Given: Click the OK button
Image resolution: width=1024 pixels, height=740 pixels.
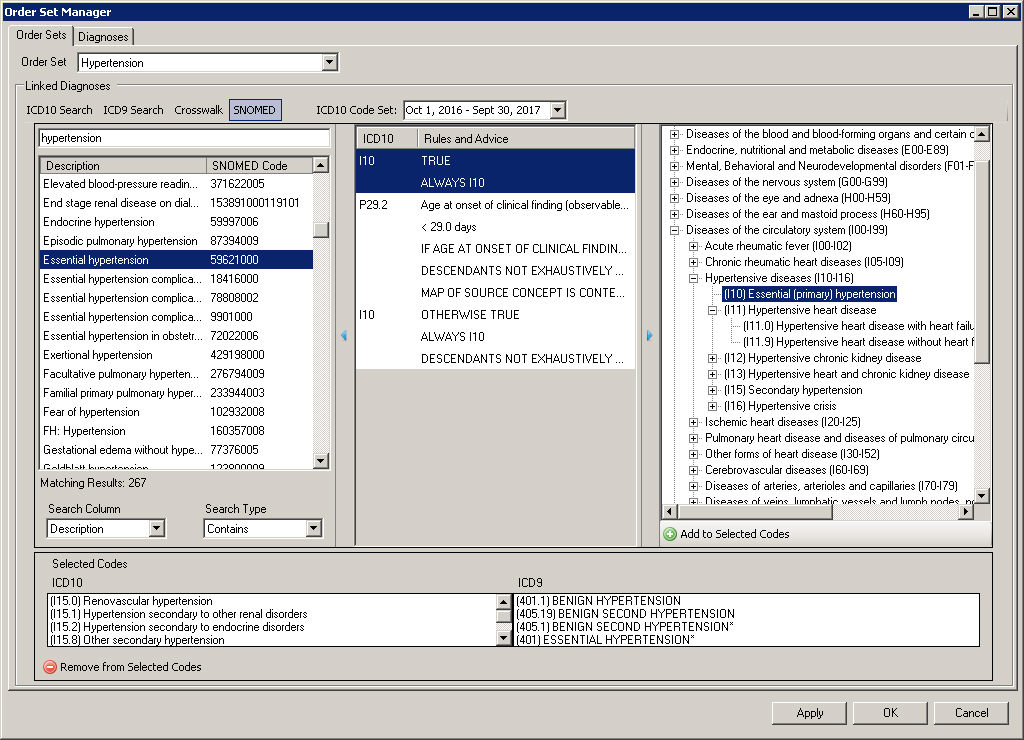Looking at the screenshot, I should coord(890,713).
